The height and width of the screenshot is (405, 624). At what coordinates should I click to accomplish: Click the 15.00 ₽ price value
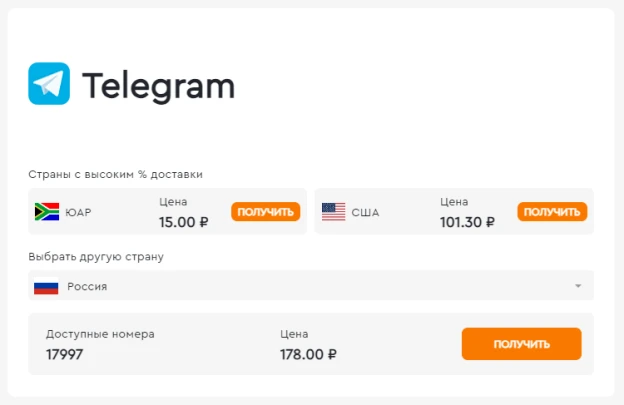(x=183, y=222)
